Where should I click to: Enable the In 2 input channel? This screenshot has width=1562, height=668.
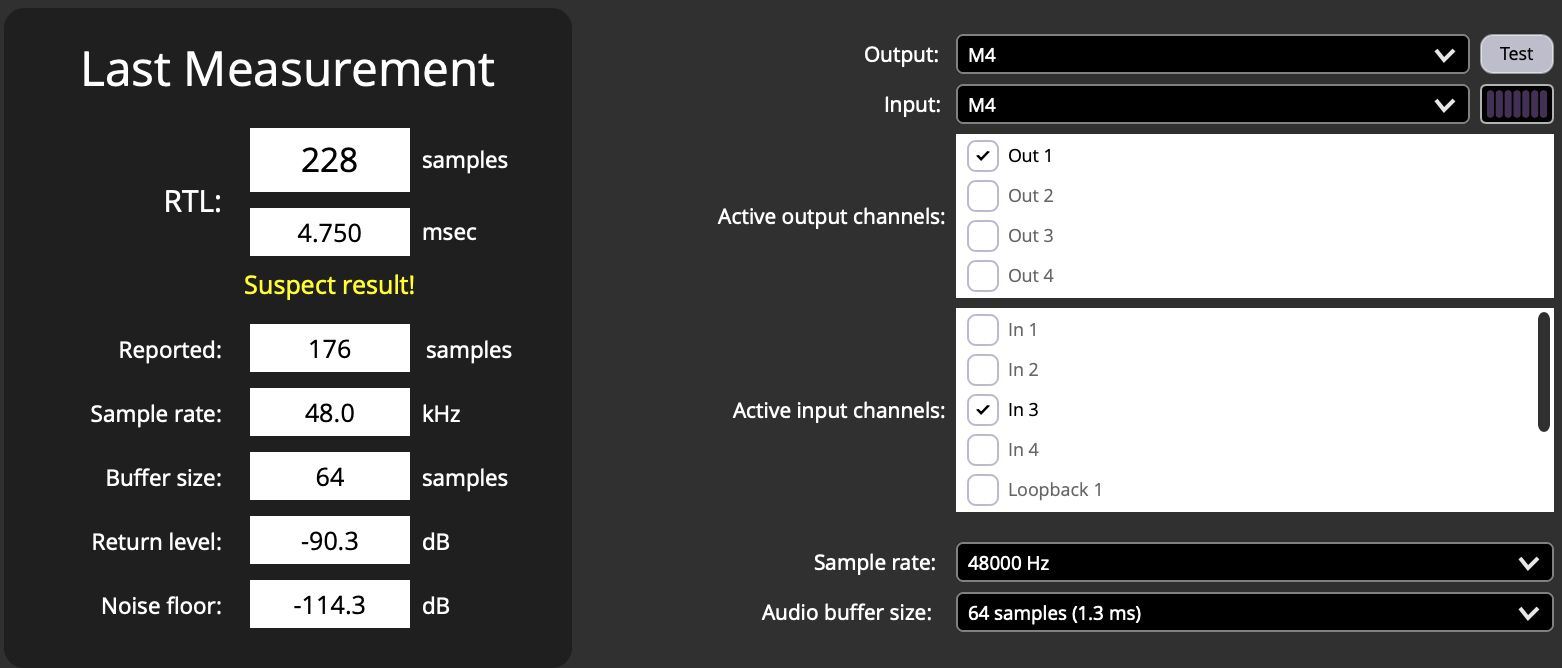click(x=983, y=370)
